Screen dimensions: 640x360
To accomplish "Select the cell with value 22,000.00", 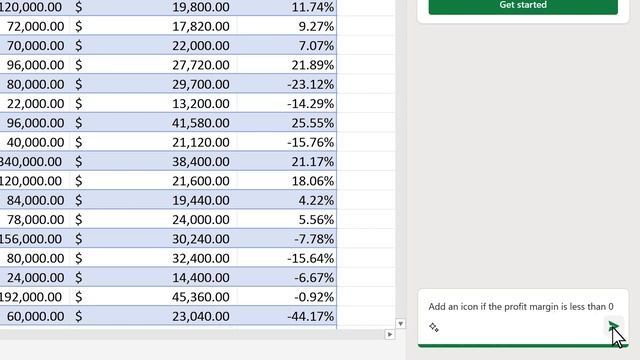I will point(153,45).
